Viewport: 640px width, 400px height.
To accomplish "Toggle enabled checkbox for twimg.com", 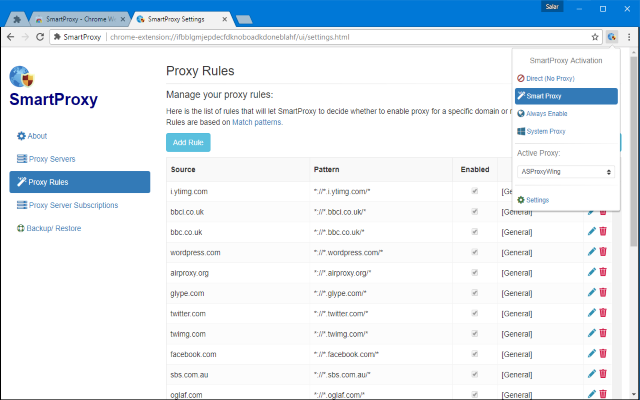I will point(475,333).
